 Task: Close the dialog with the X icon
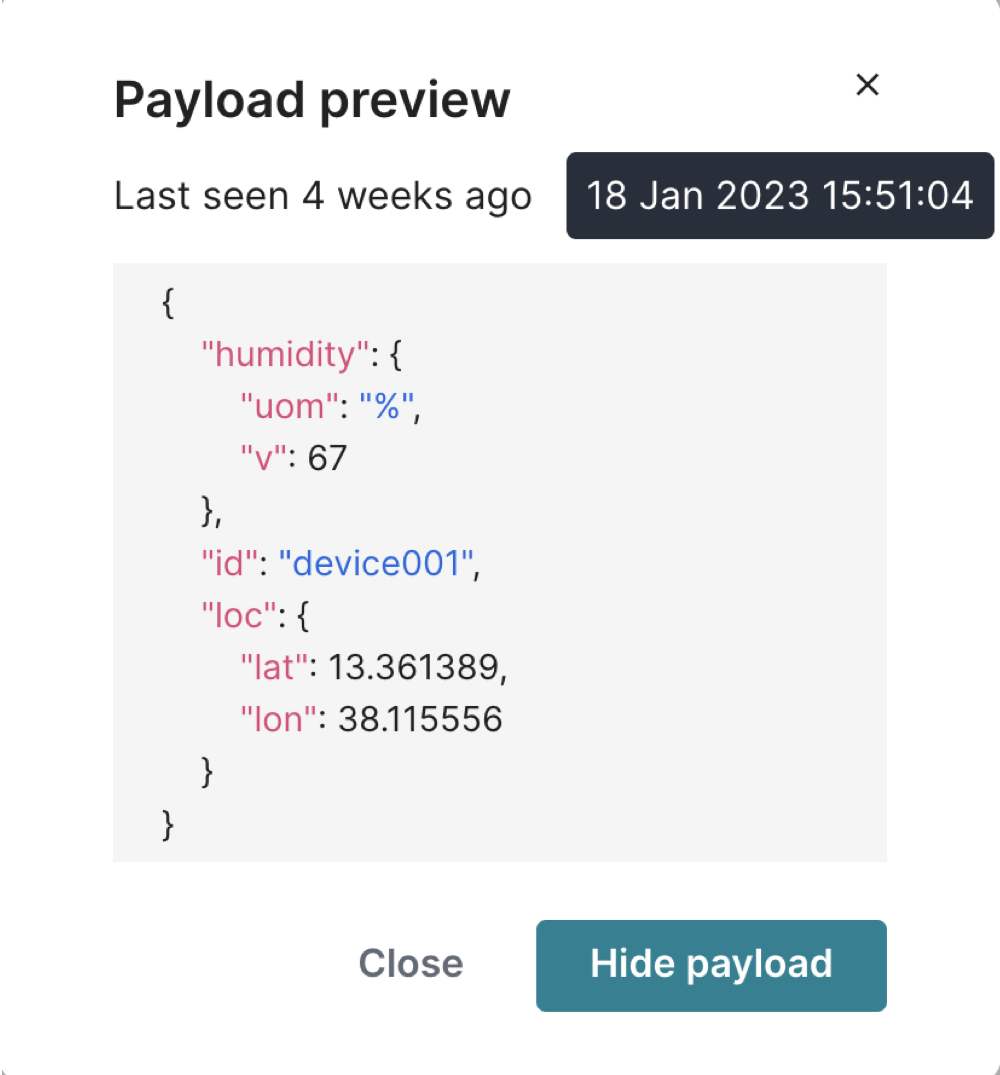(867, 85)
